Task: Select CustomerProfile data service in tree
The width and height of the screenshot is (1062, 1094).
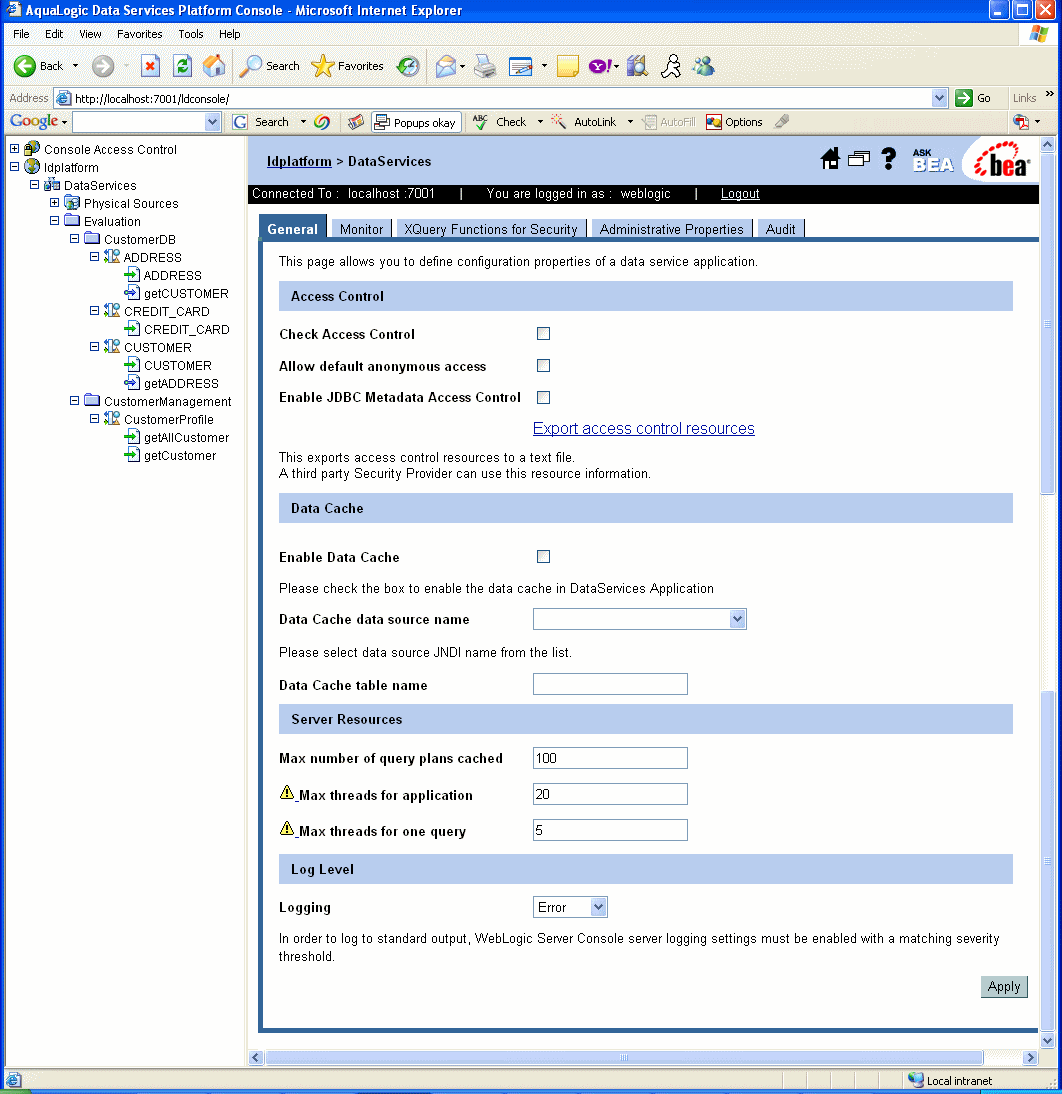Action: point(169,419)
